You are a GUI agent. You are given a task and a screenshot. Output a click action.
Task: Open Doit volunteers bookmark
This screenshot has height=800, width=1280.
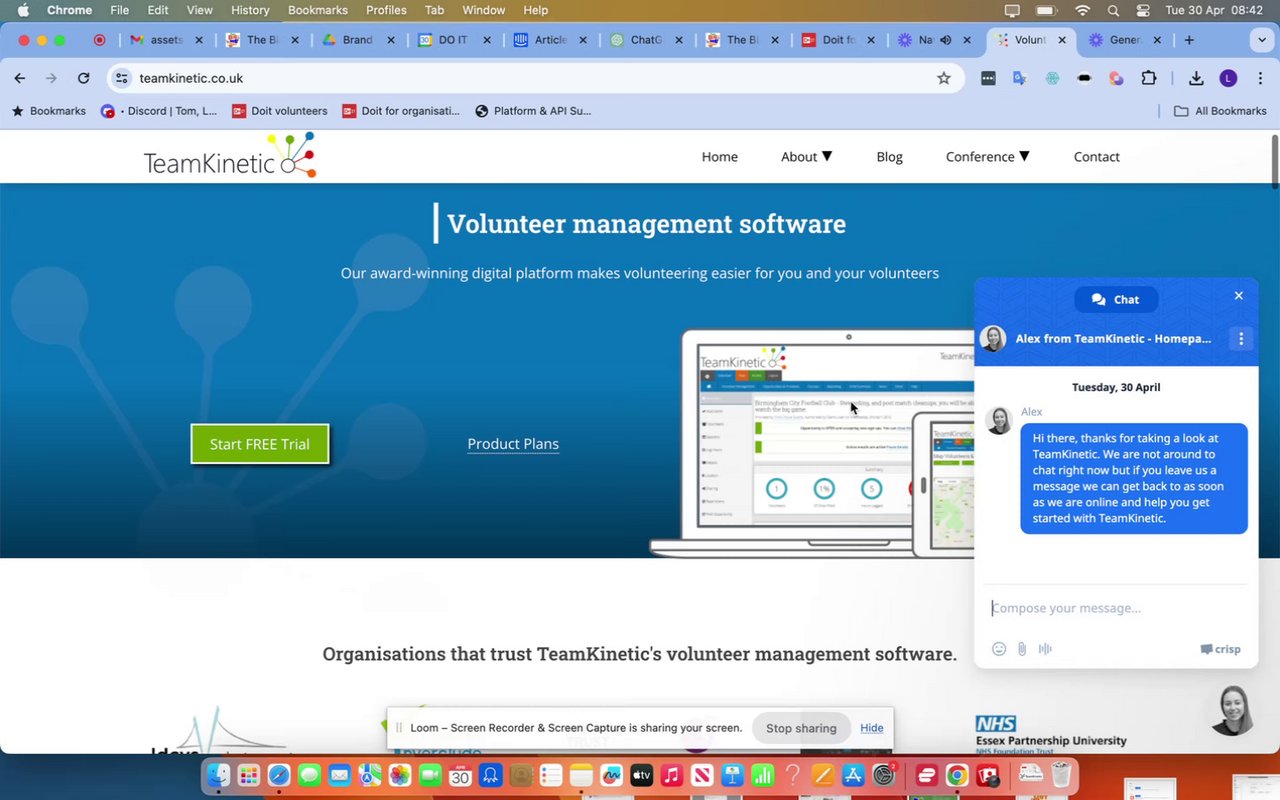(x=280, y=111)
